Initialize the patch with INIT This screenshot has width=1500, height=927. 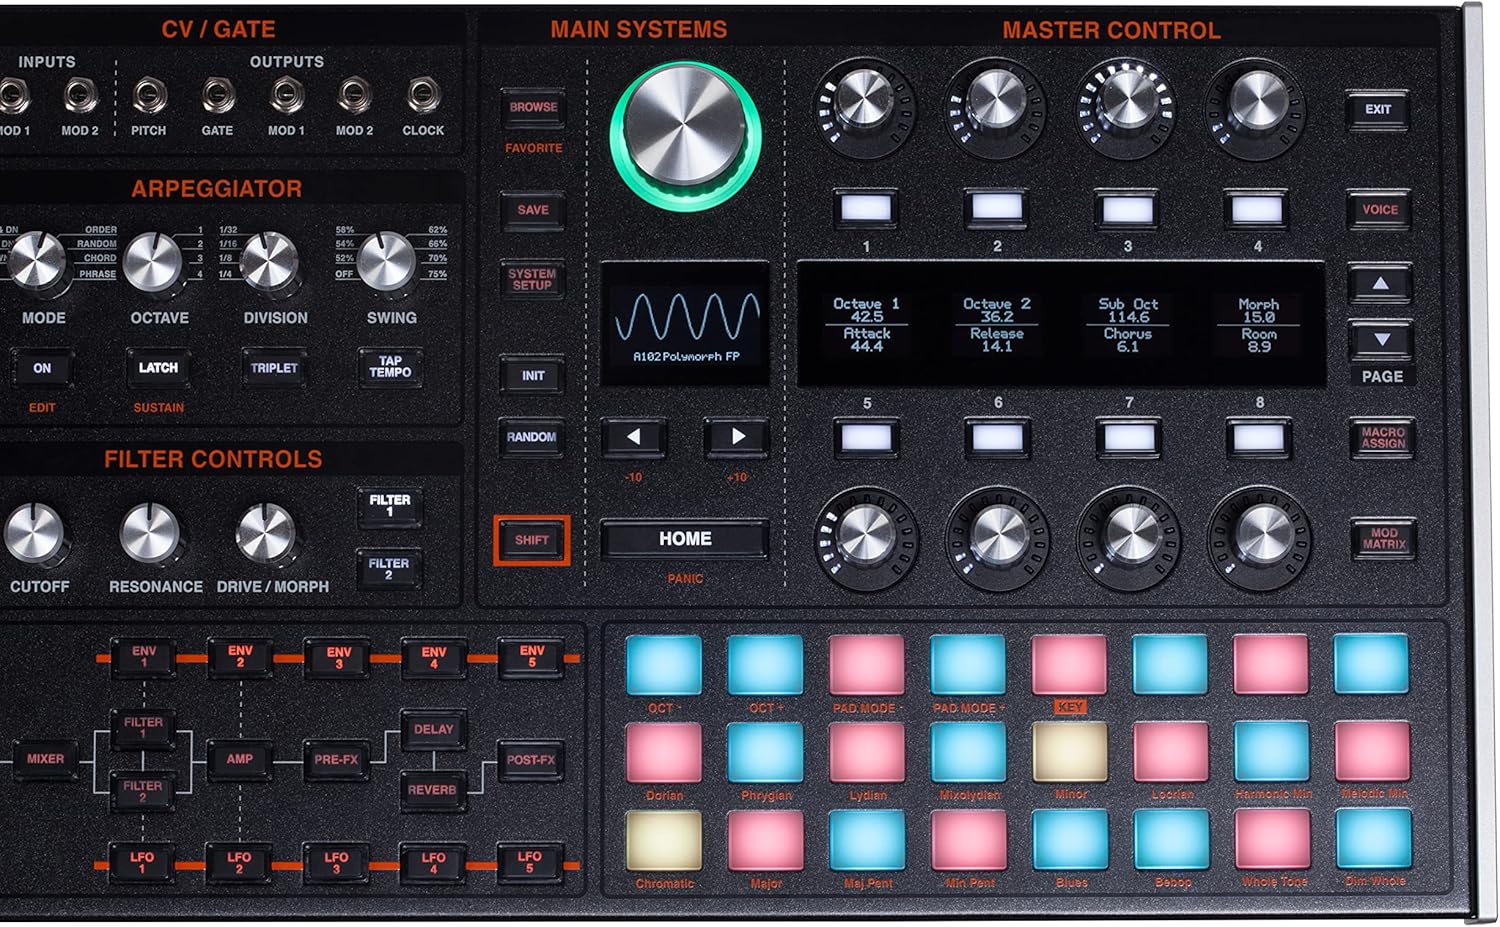(532, 377)
